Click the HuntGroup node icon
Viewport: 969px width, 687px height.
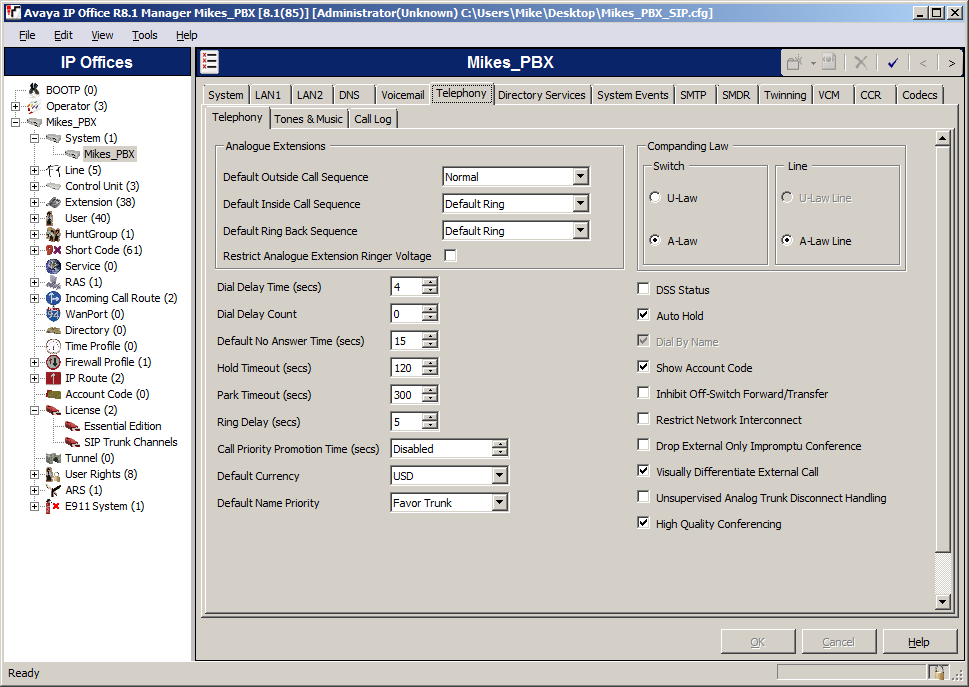[53, 234]
